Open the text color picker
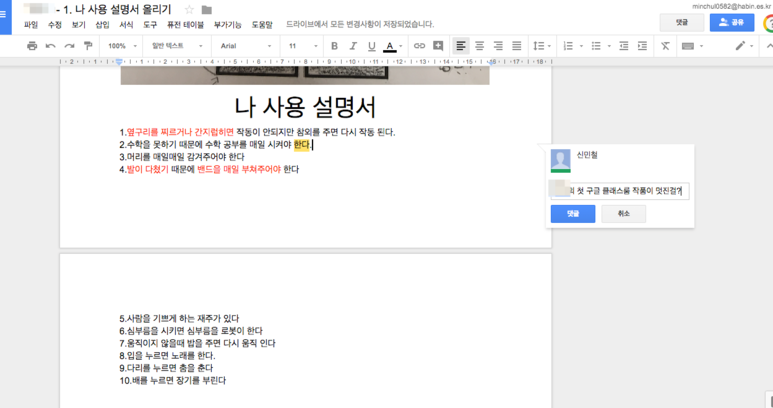Image resolution: width=773 pixels, height=408 pixels. point(393,46)
